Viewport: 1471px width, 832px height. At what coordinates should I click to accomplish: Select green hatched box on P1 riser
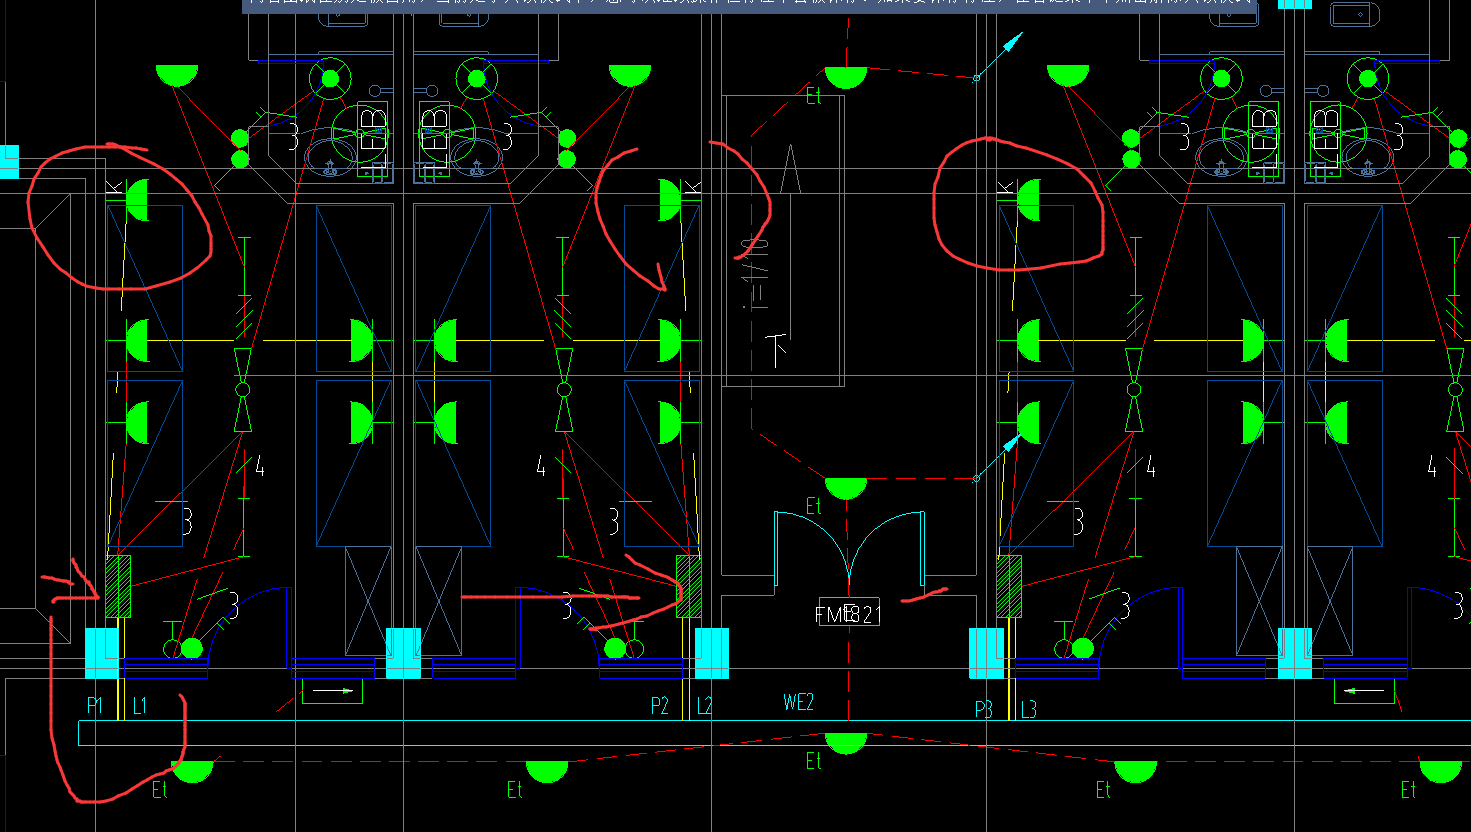pyautogui.click(x=118, y=586)
